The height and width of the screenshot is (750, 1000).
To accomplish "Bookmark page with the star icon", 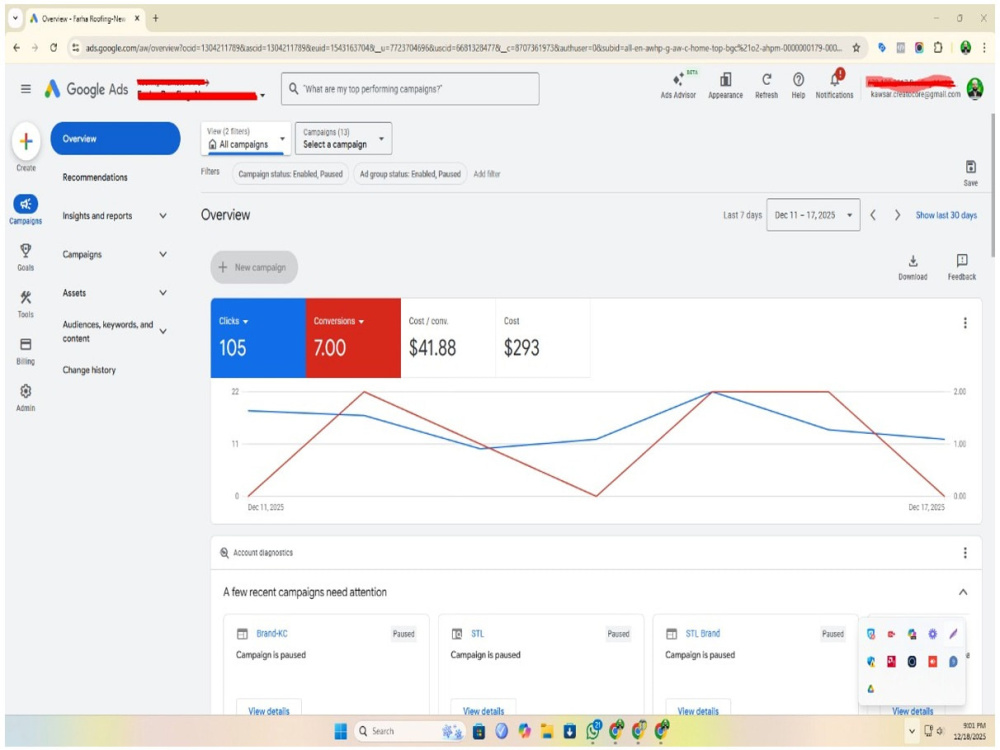I will [x=856, y=48].
